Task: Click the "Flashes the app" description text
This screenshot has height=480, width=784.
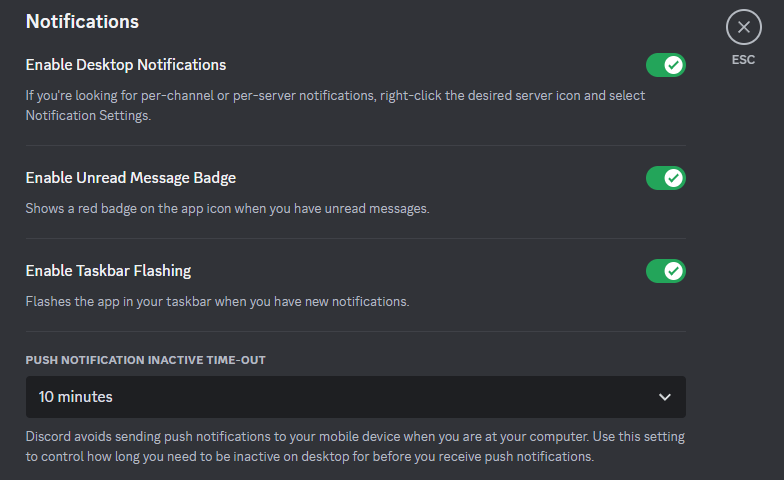Action: 217,301
